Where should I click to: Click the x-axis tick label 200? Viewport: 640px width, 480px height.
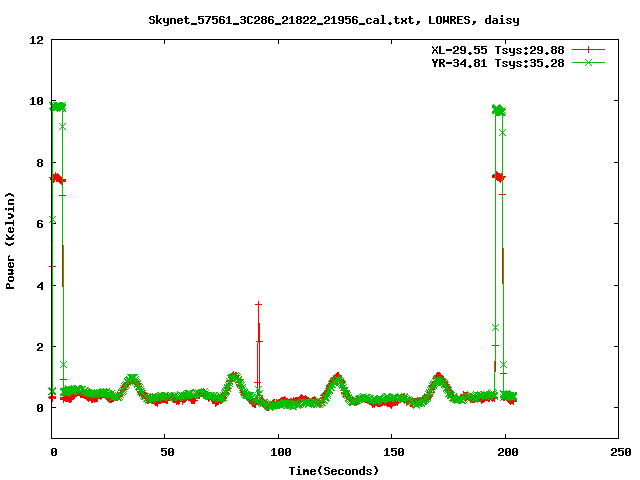point(507,452)
